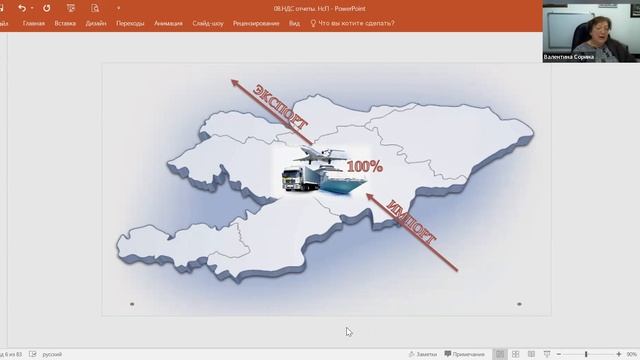Click the Undo arrow in the title bar
The width and height of the screenshot is (640, 360).
22,8
